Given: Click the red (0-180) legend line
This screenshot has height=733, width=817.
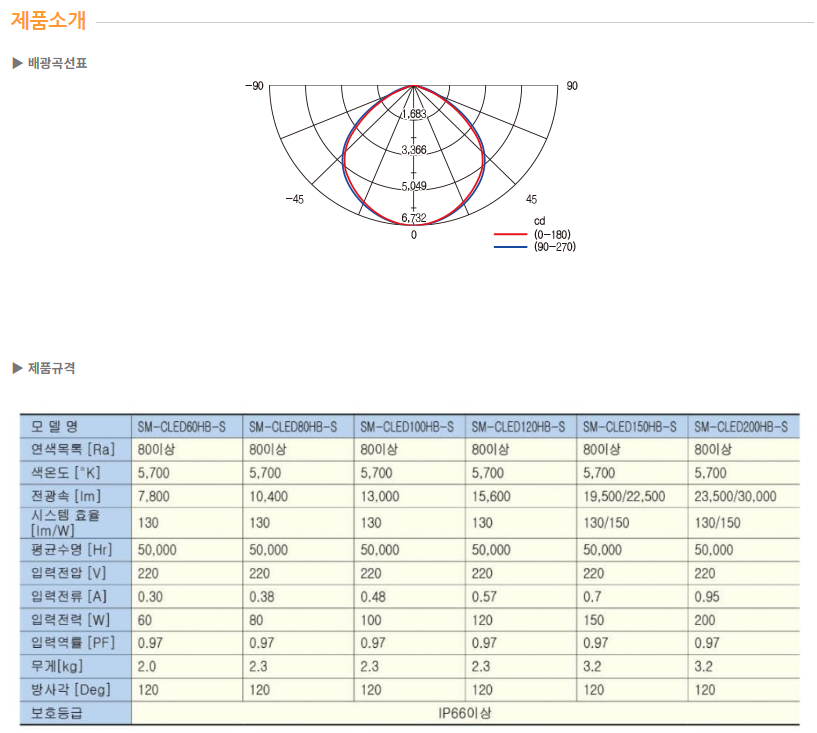Looking at the screenshot, I should click(x=511, y=234).
